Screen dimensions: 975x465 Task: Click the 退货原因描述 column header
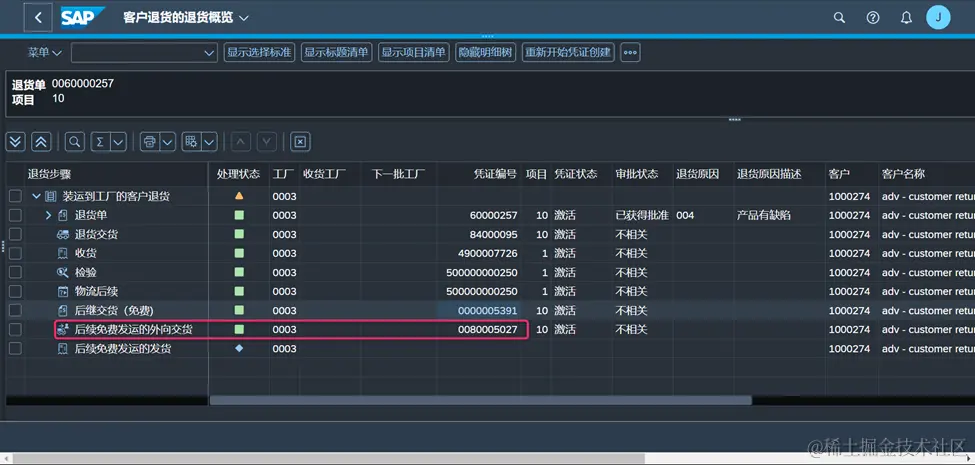tap(779, 174)
